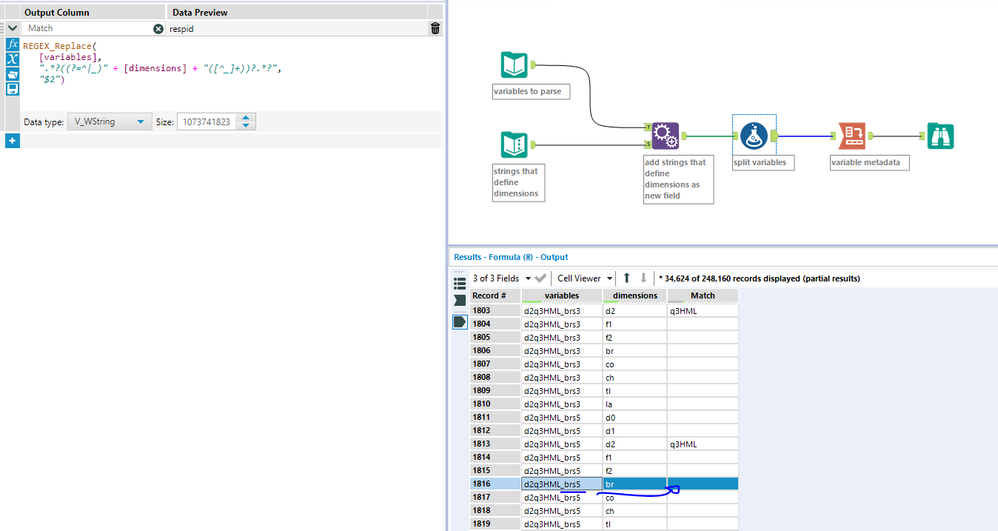
Task: Click the Size stepper for the field
Action: [247, 121]
